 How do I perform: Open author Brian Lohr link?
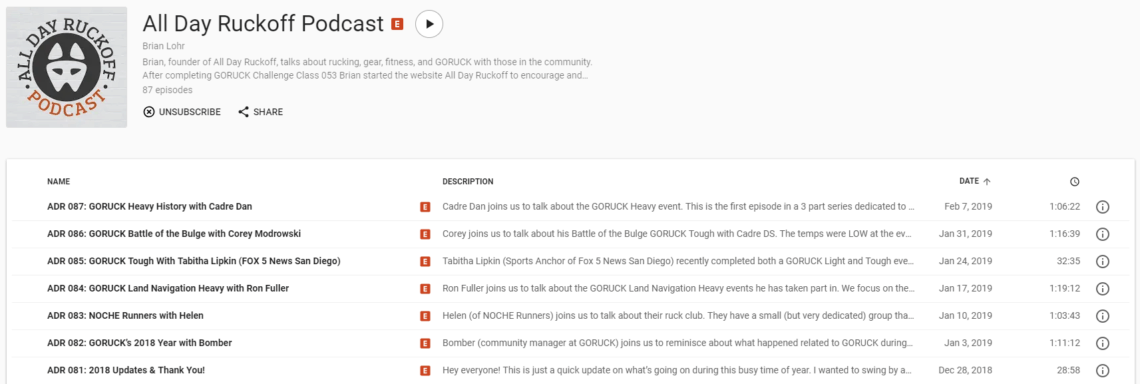(x=164, y=47)
